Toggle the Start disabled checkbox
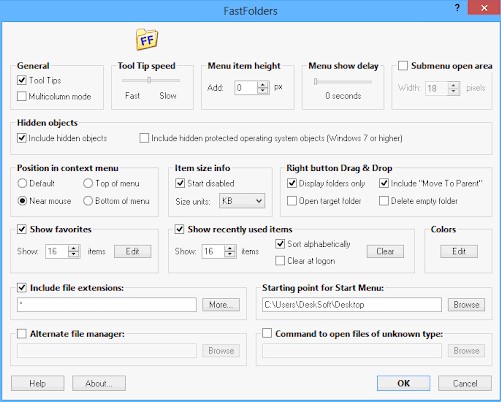This screenshot has width=501, height=402. 180,183
